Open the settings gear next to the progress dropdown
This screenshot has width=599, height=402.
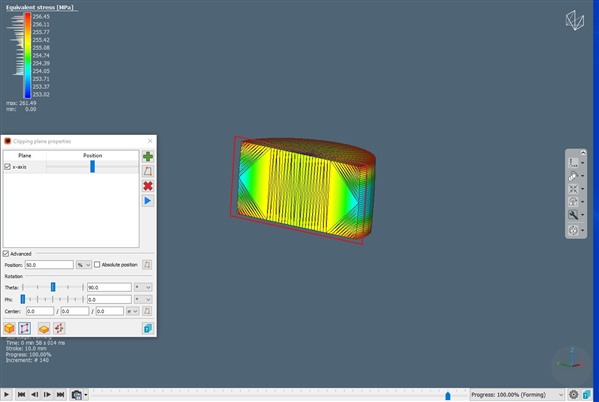(x=573, y=395)
